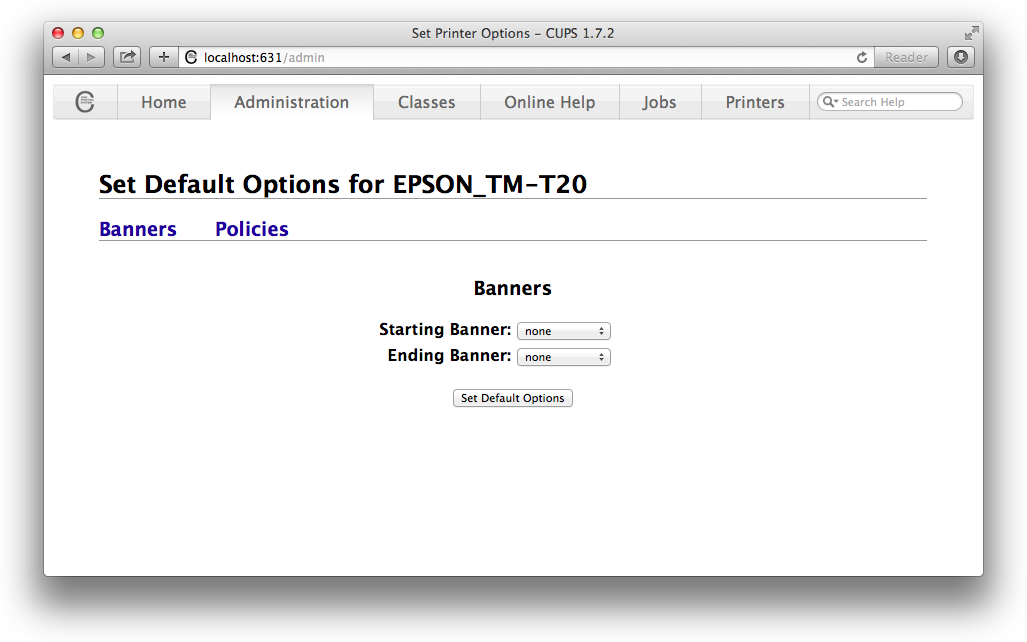The width and height of the screenshot is (1027, 642).
Task: Click the CUPS logo icon in navigation bar
Action: 85,102
